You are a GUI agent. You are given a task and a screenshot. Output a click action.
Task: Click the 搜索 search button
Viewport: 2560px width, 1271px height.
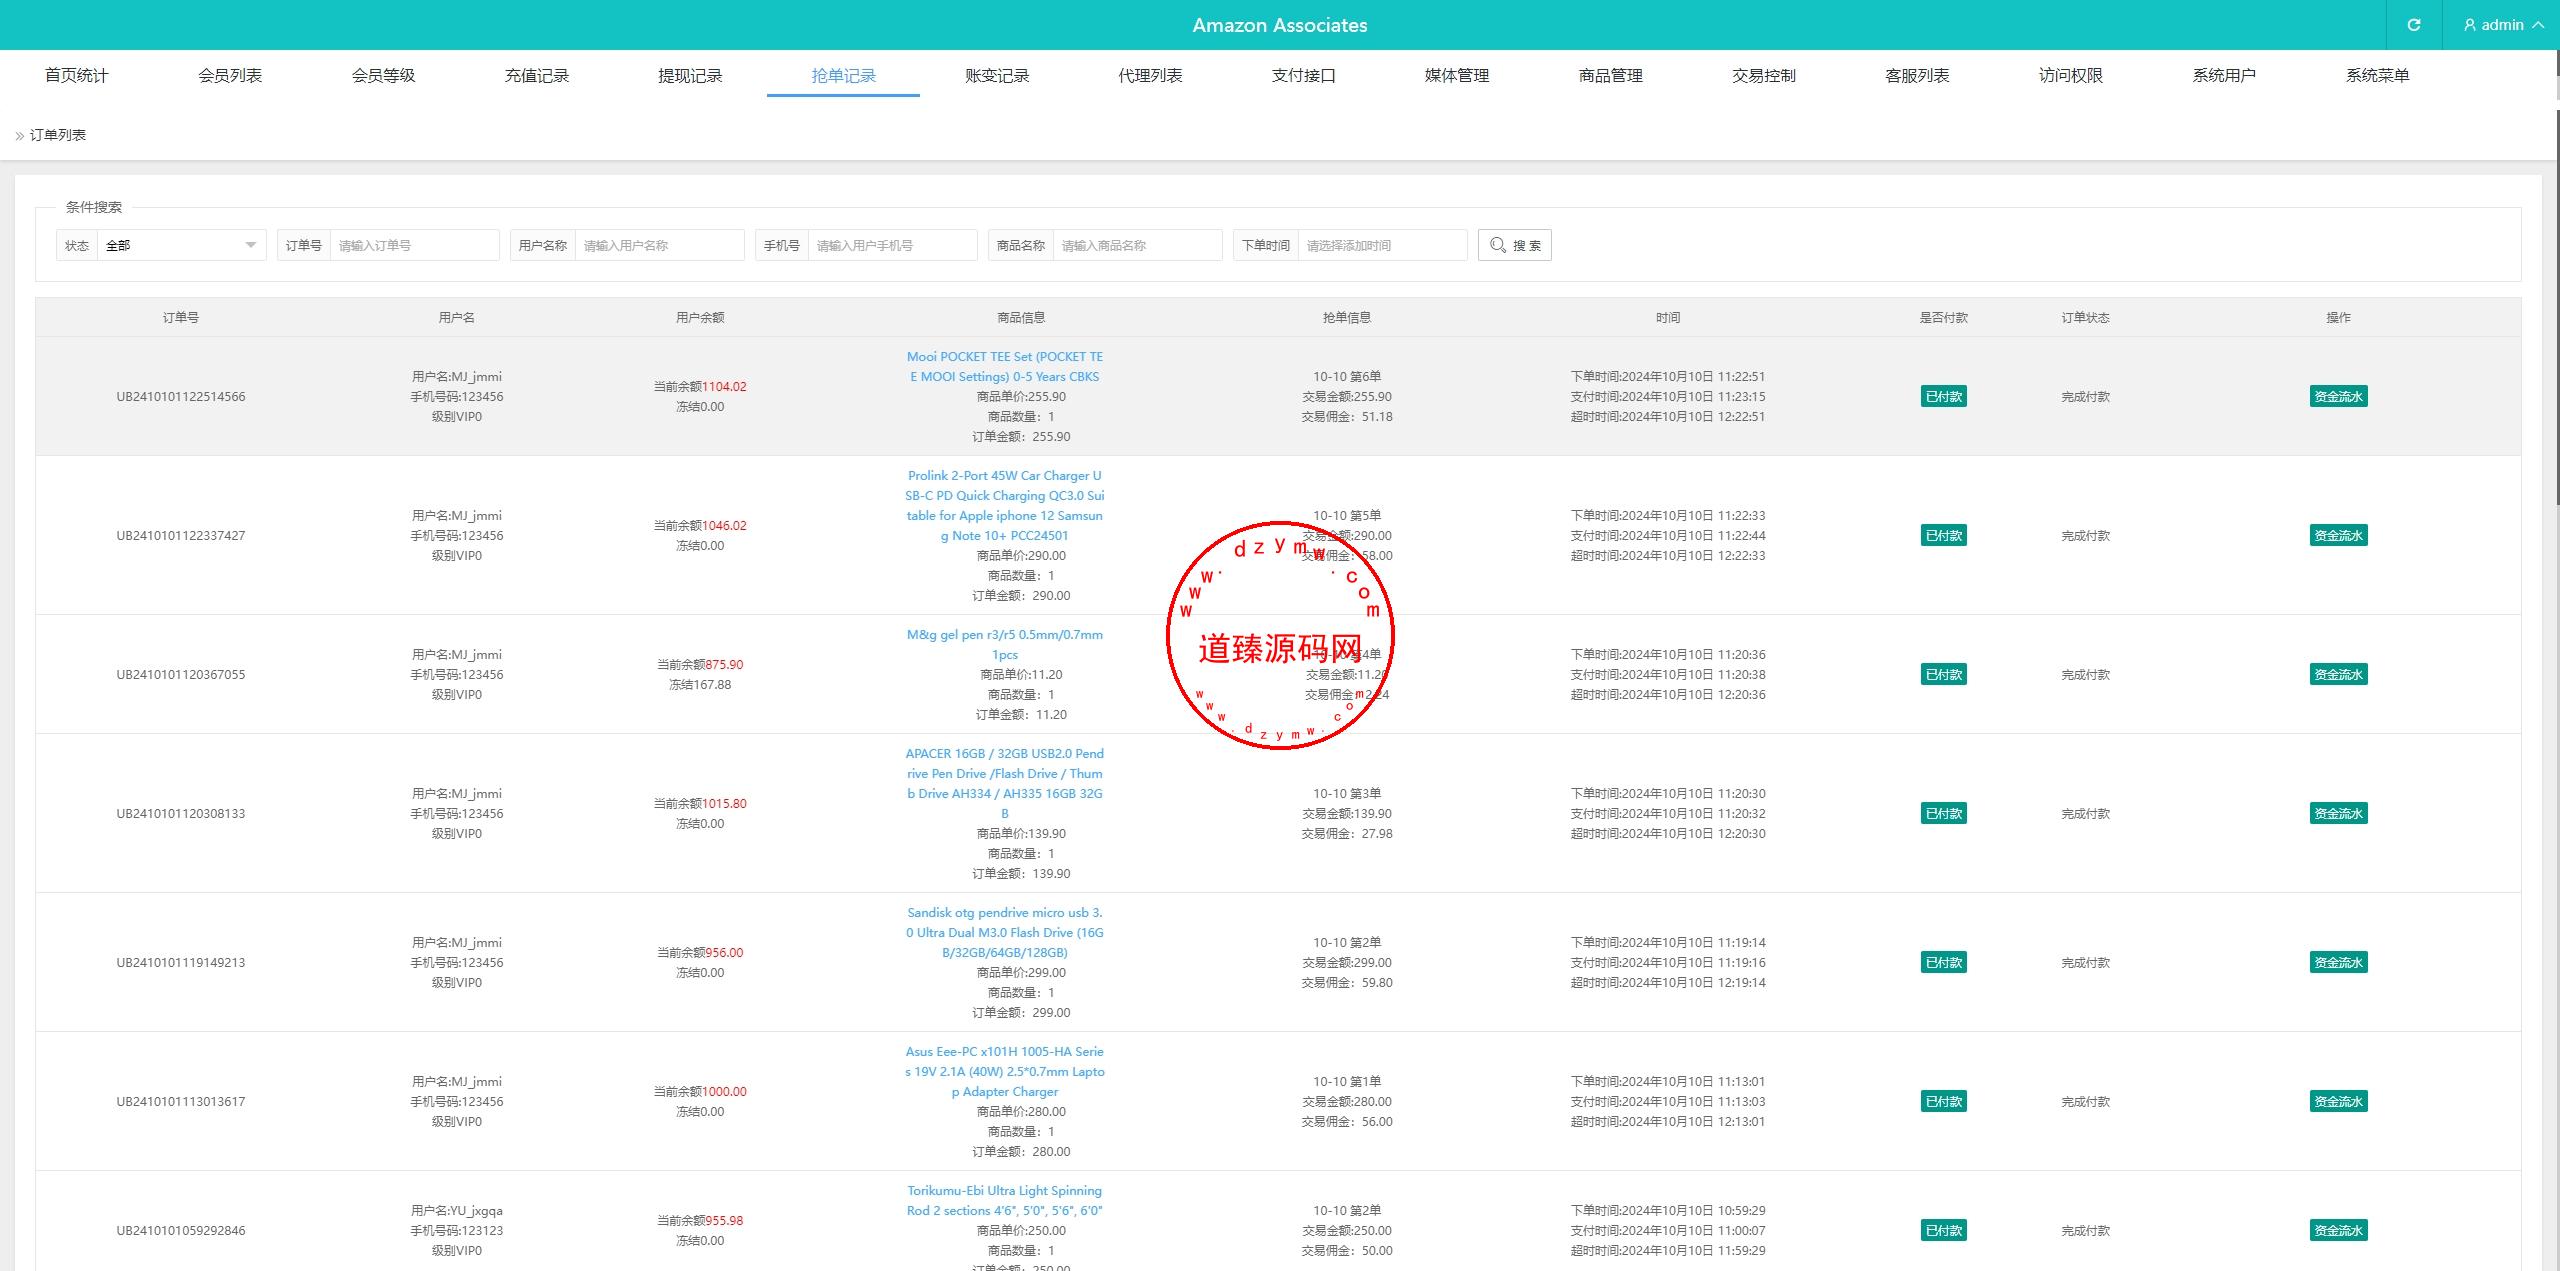pyautogui.click(x=1514, y=245)
